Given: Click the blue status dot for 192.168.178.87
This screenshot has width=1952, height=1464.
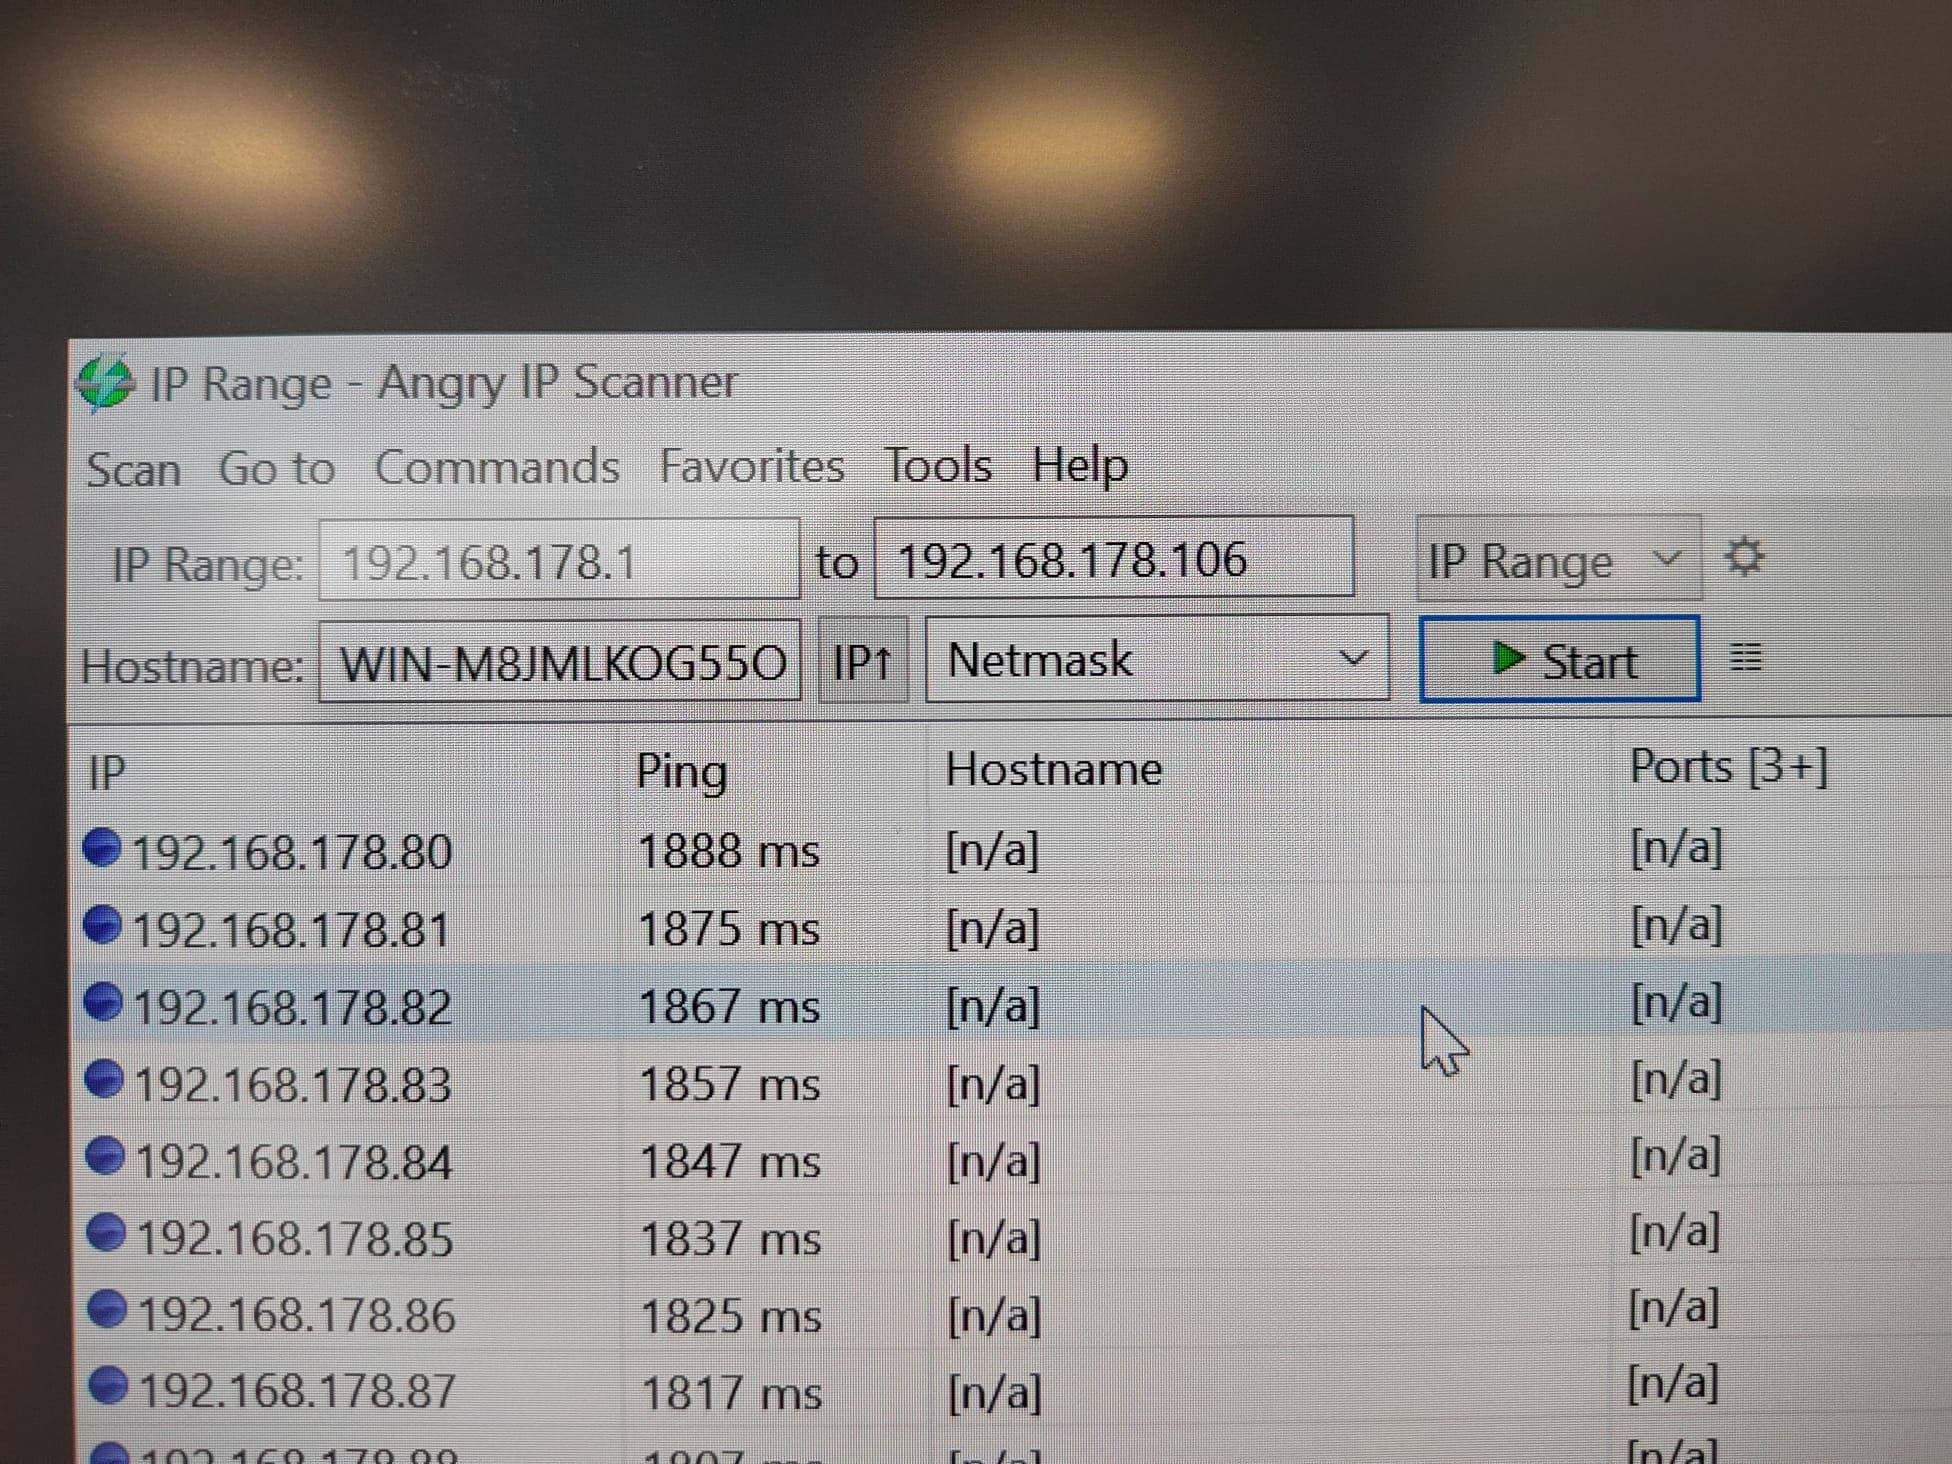Looking at the screenshot, I should point(108,1386).
